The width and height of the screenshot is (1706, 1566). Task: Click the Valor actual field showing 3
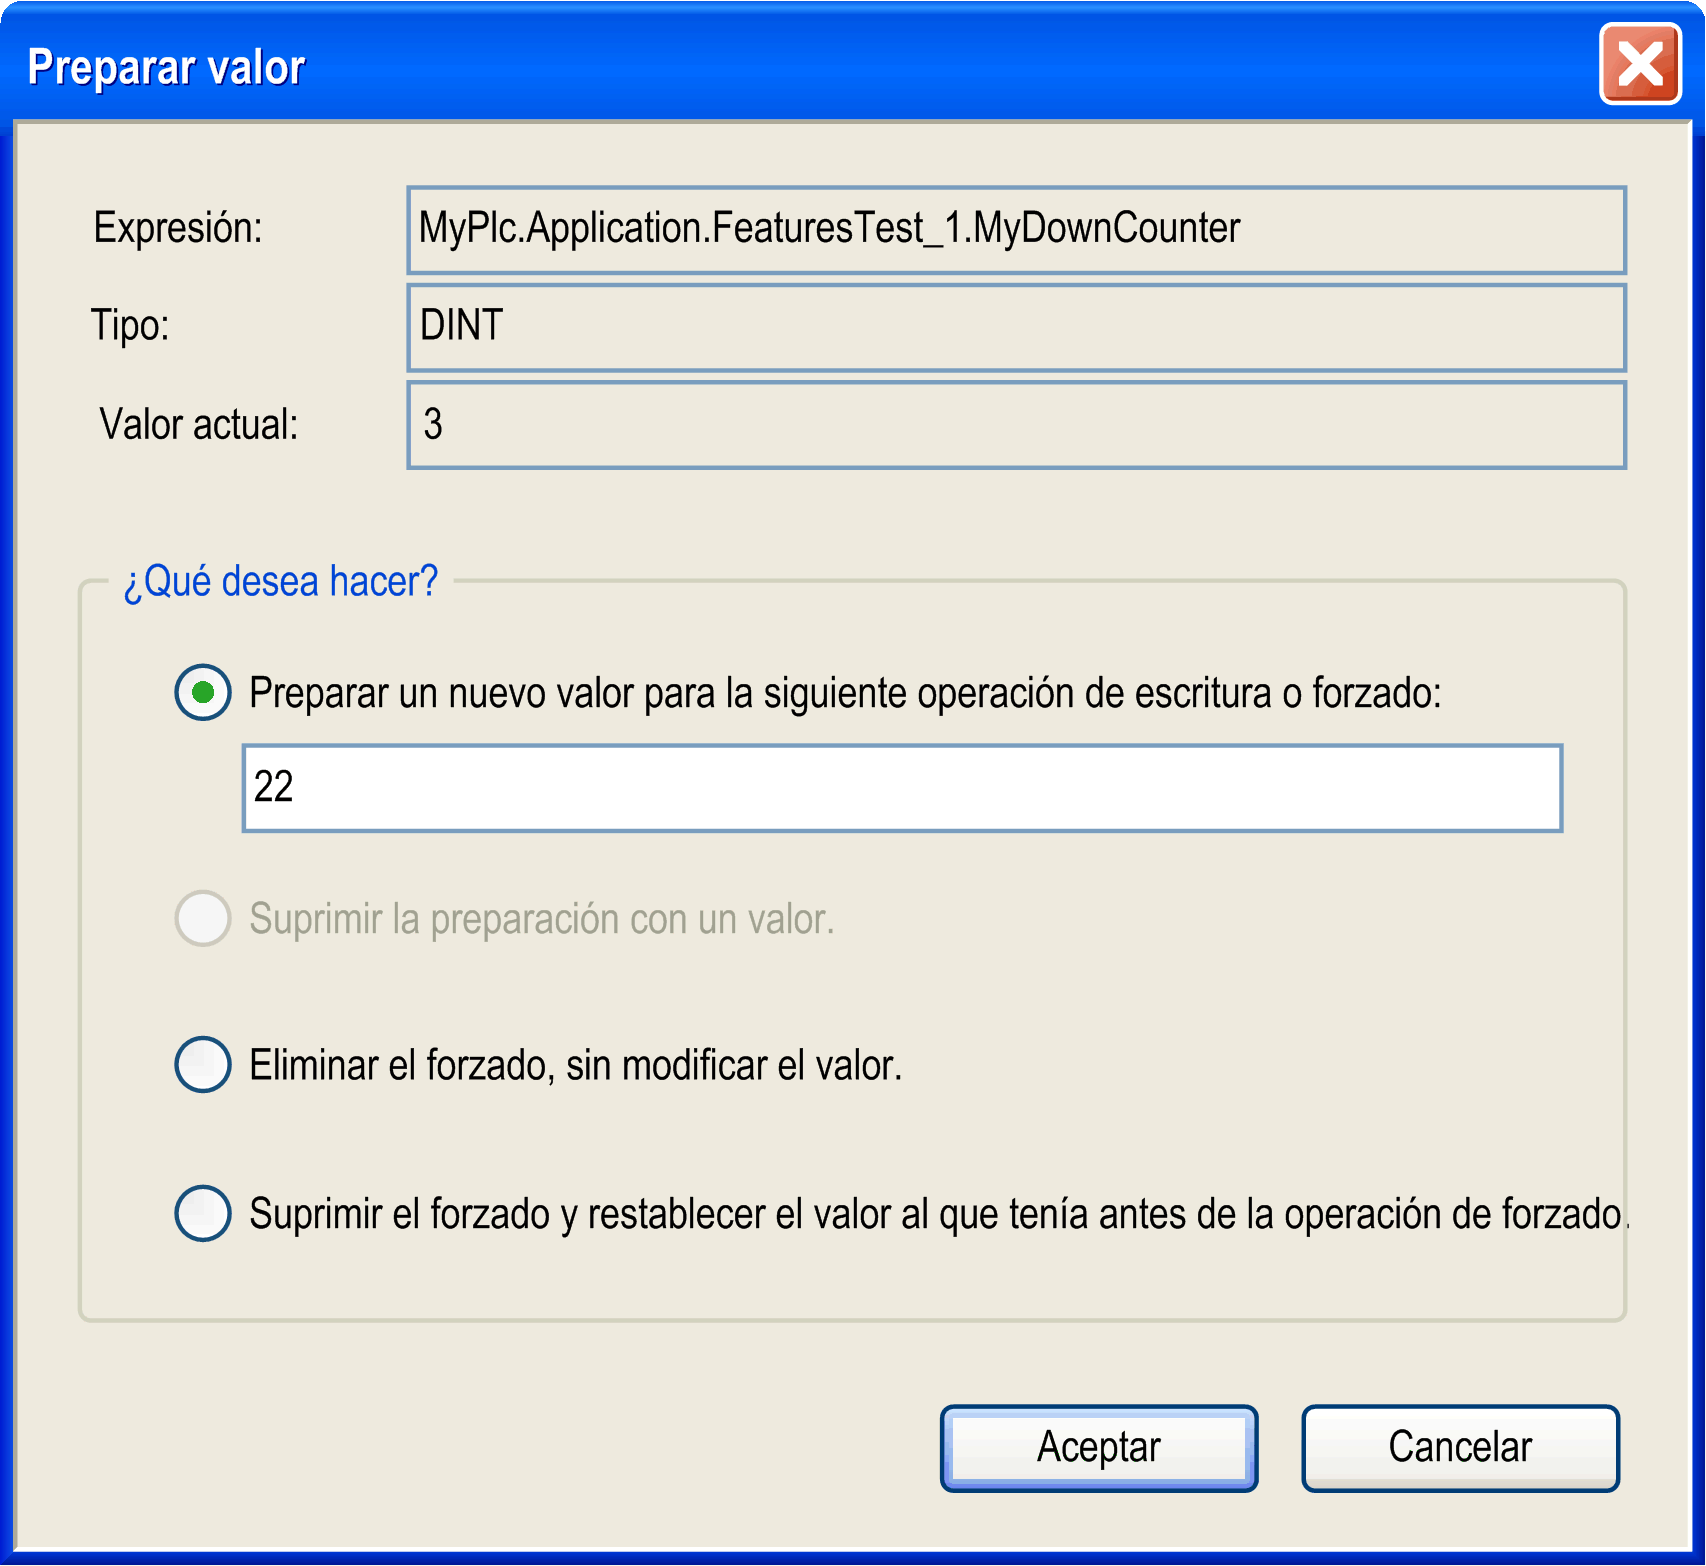coord(1016,425)
